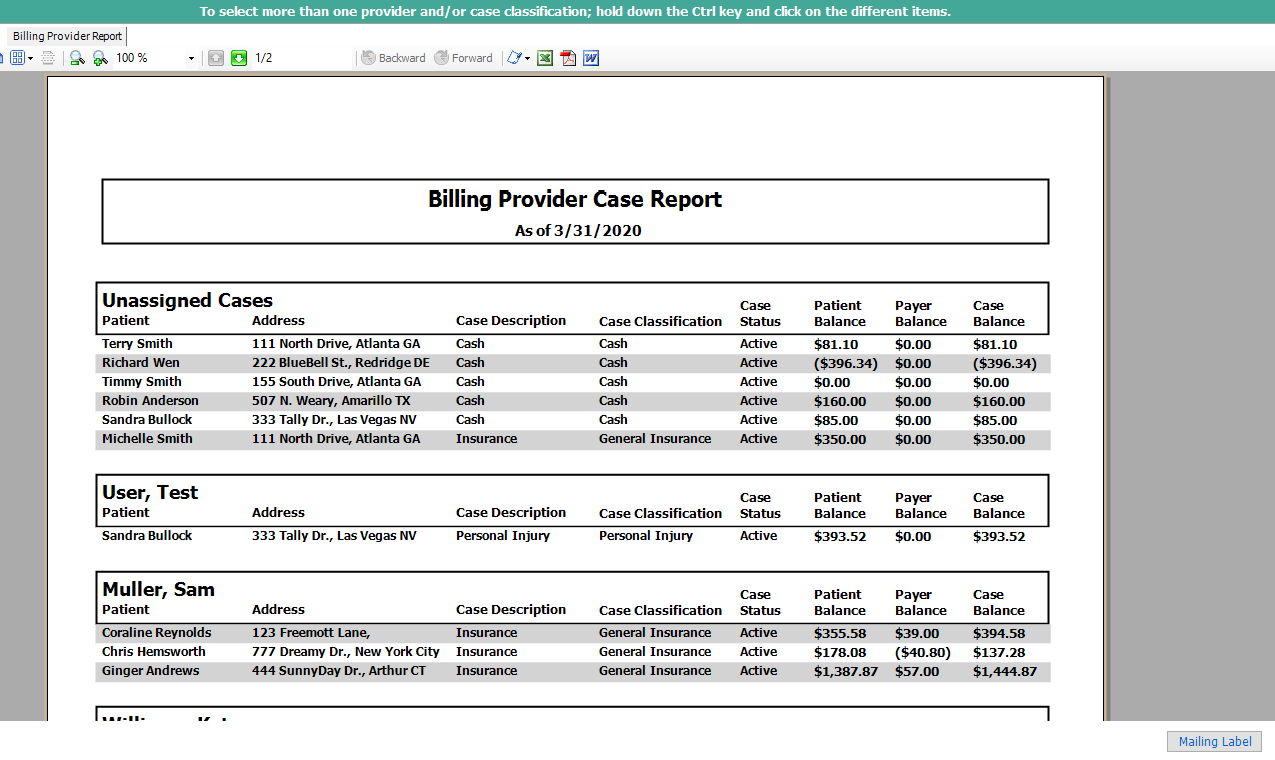The height and width of the screenshot is (760, 1275).
Task: Click the annotation pen tool icon
Action: [514, 58]
